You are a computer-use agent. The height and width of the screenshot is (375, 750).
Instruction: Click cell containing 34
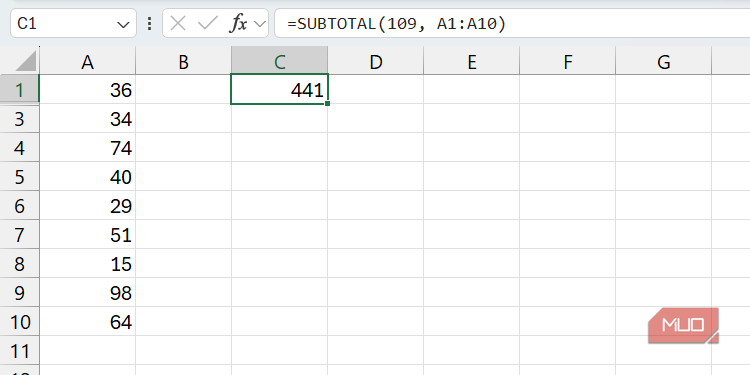tap(88, 119)
